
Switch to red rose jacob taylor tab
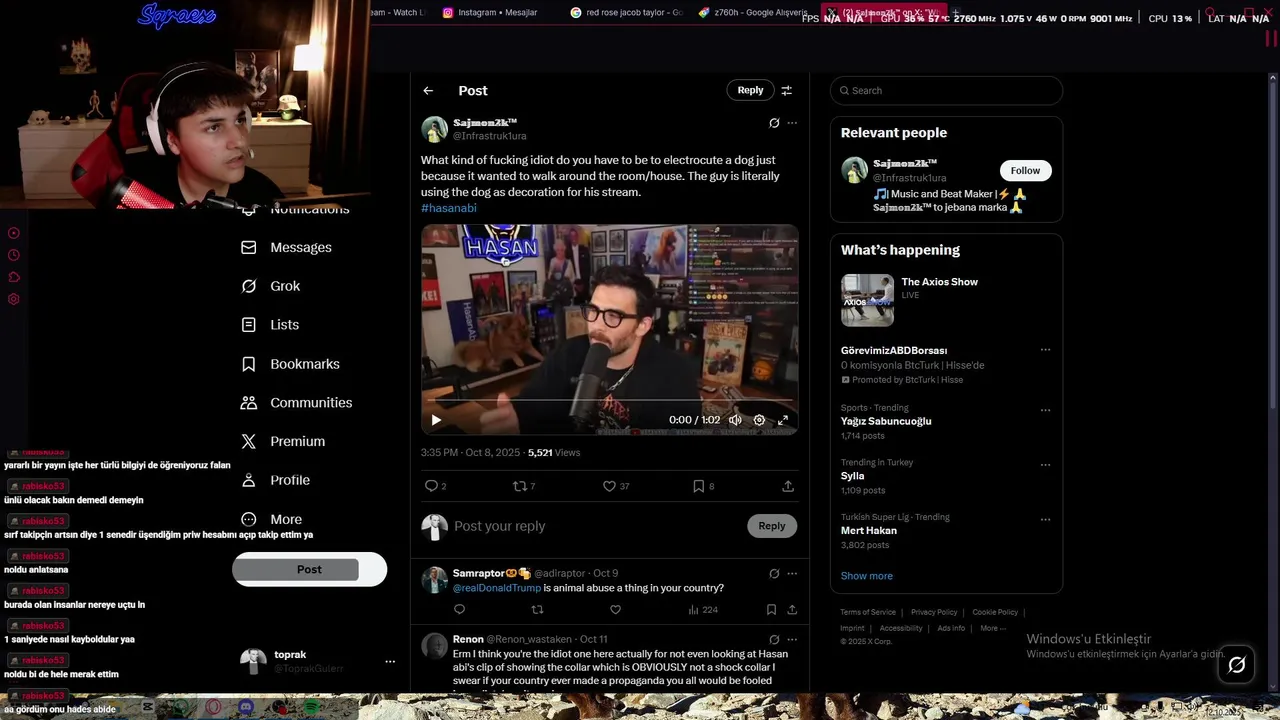pos(626,12)
